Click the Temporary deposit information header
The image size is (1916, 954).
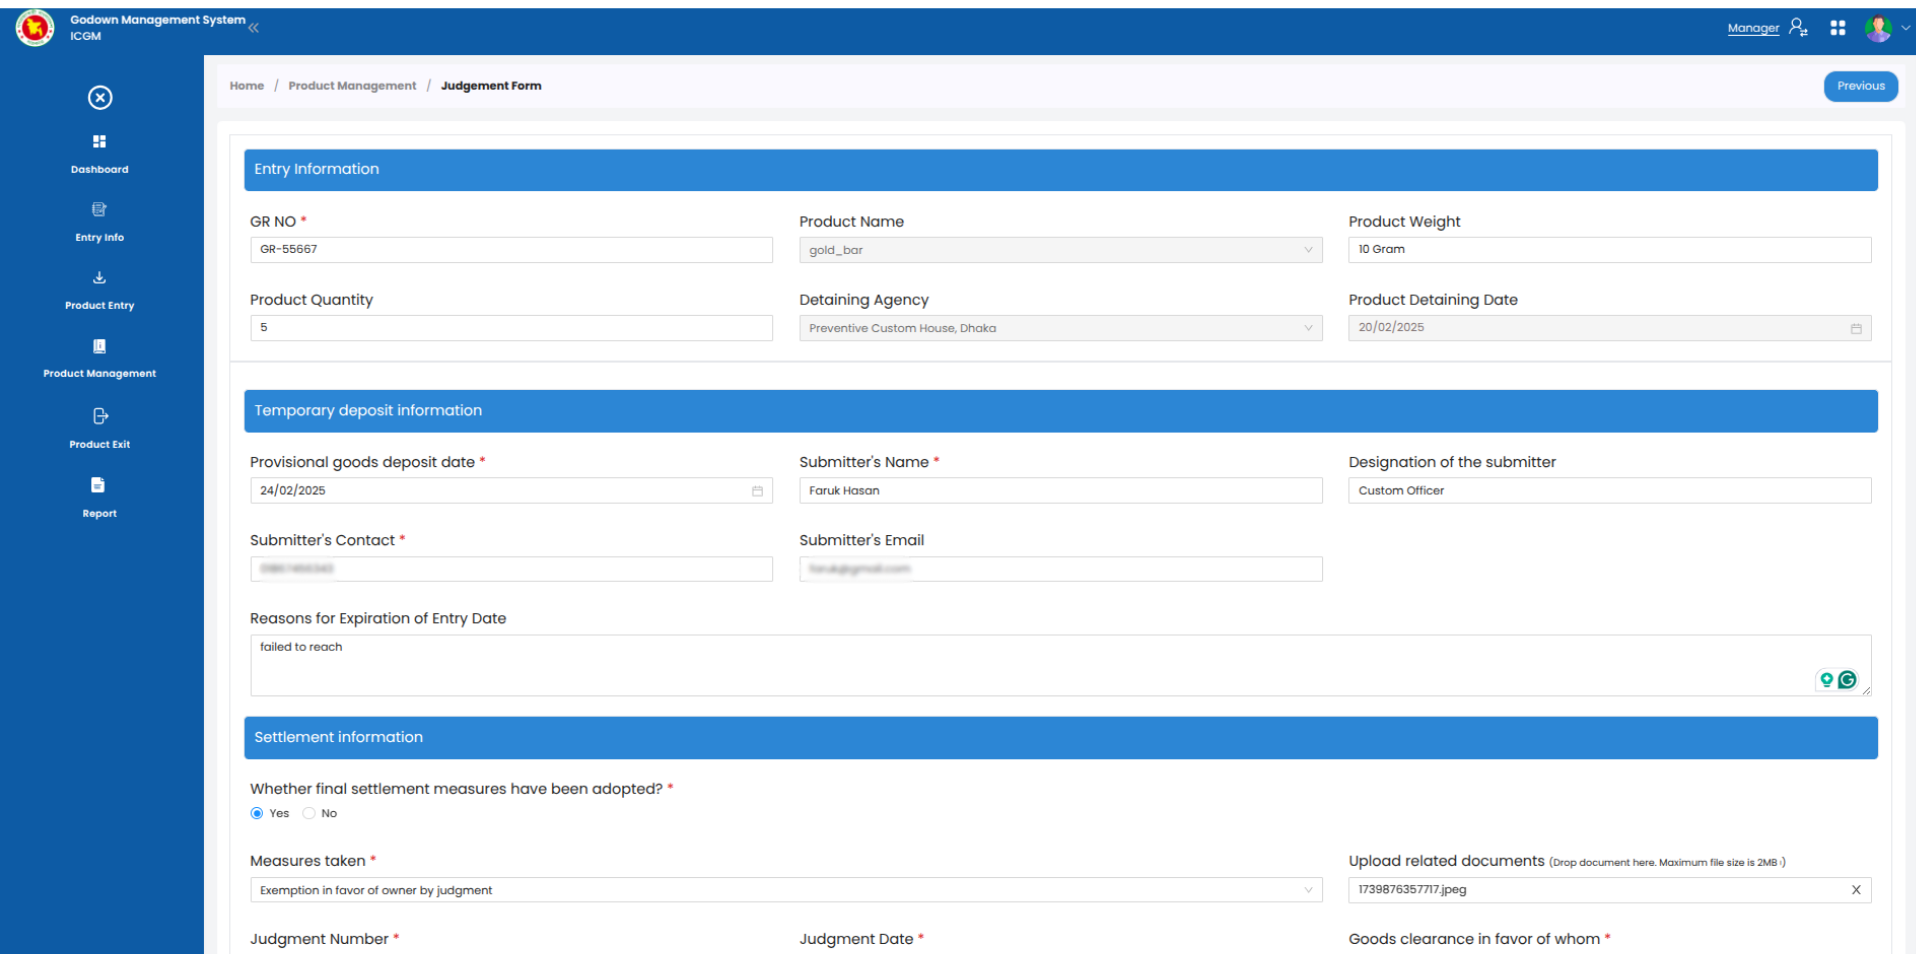(1060, 411)
